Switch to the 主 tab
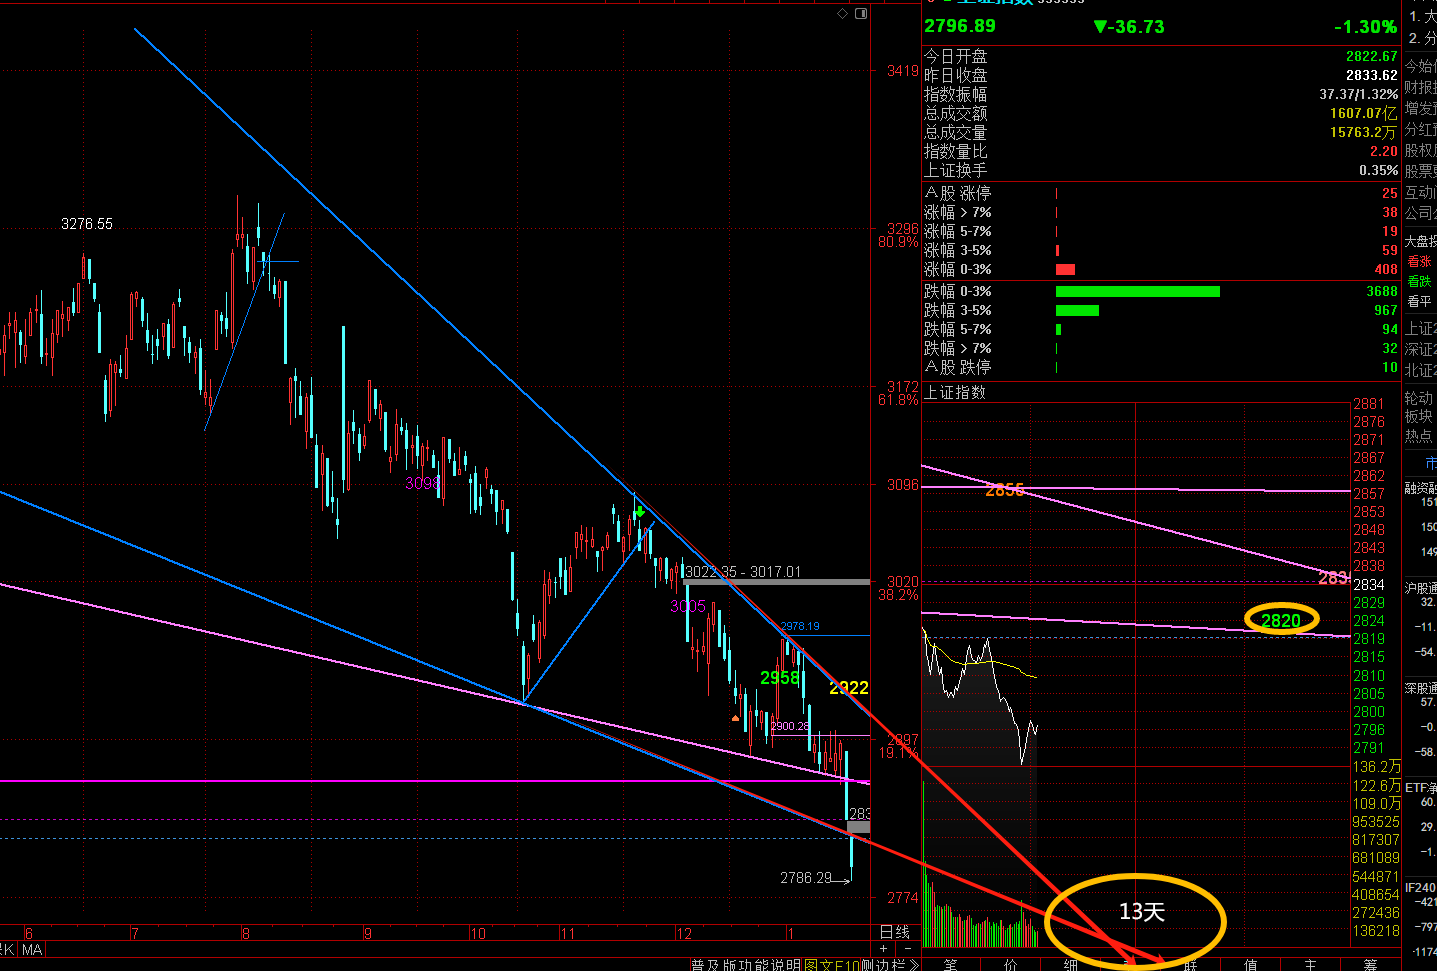This screenshot has width=1437, height=971. tap(1311, 964)
